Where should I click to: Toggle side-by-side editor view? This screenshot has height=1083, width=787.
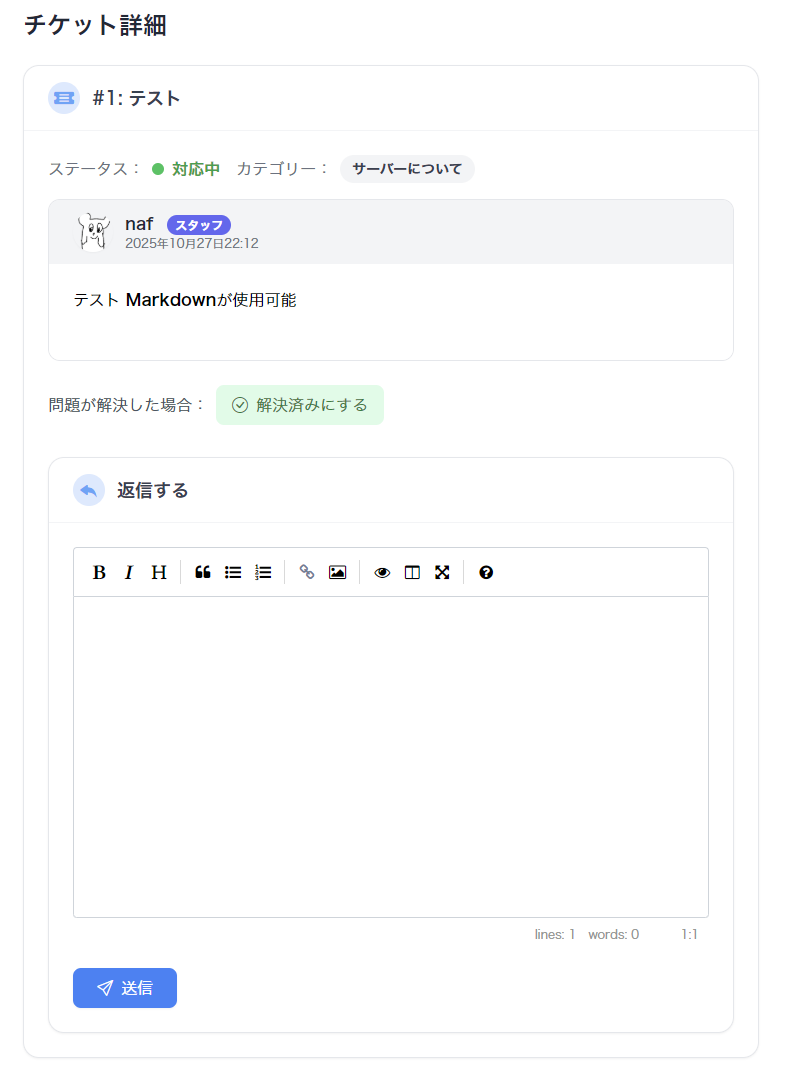[x=412, y=572]
